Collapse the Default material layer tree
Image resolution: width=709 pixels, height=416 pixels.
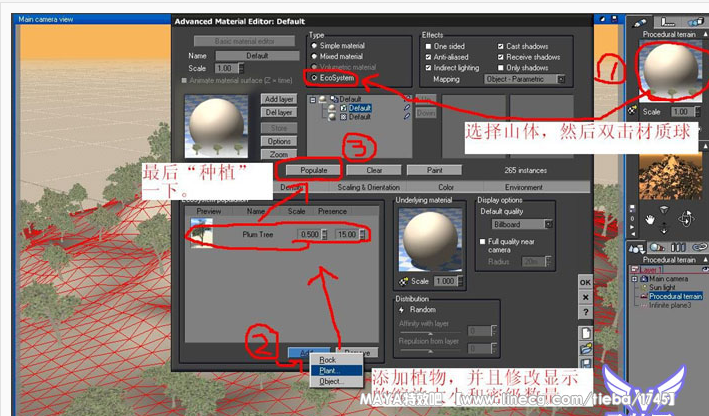pos(314,99)
